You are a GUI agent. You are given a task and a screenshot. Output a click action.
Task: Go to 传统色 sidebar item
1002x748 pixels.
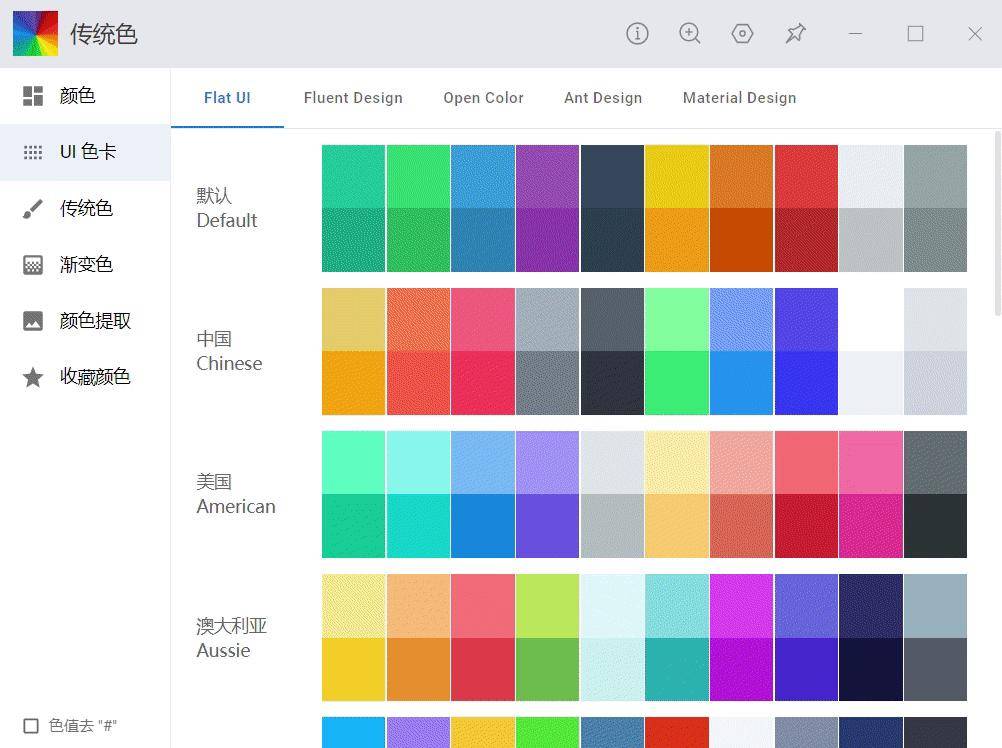coord(85,208)
